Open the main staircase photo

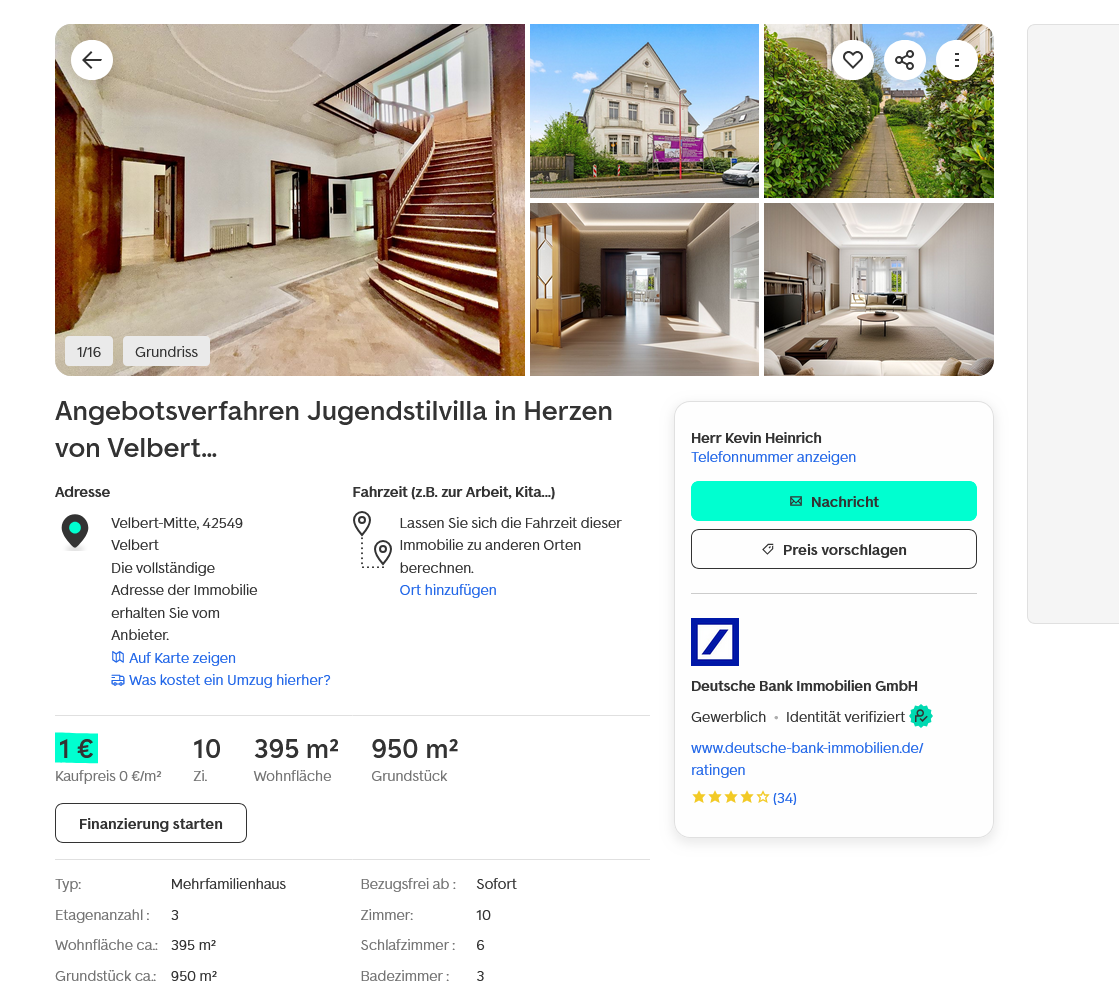(290, 200)
